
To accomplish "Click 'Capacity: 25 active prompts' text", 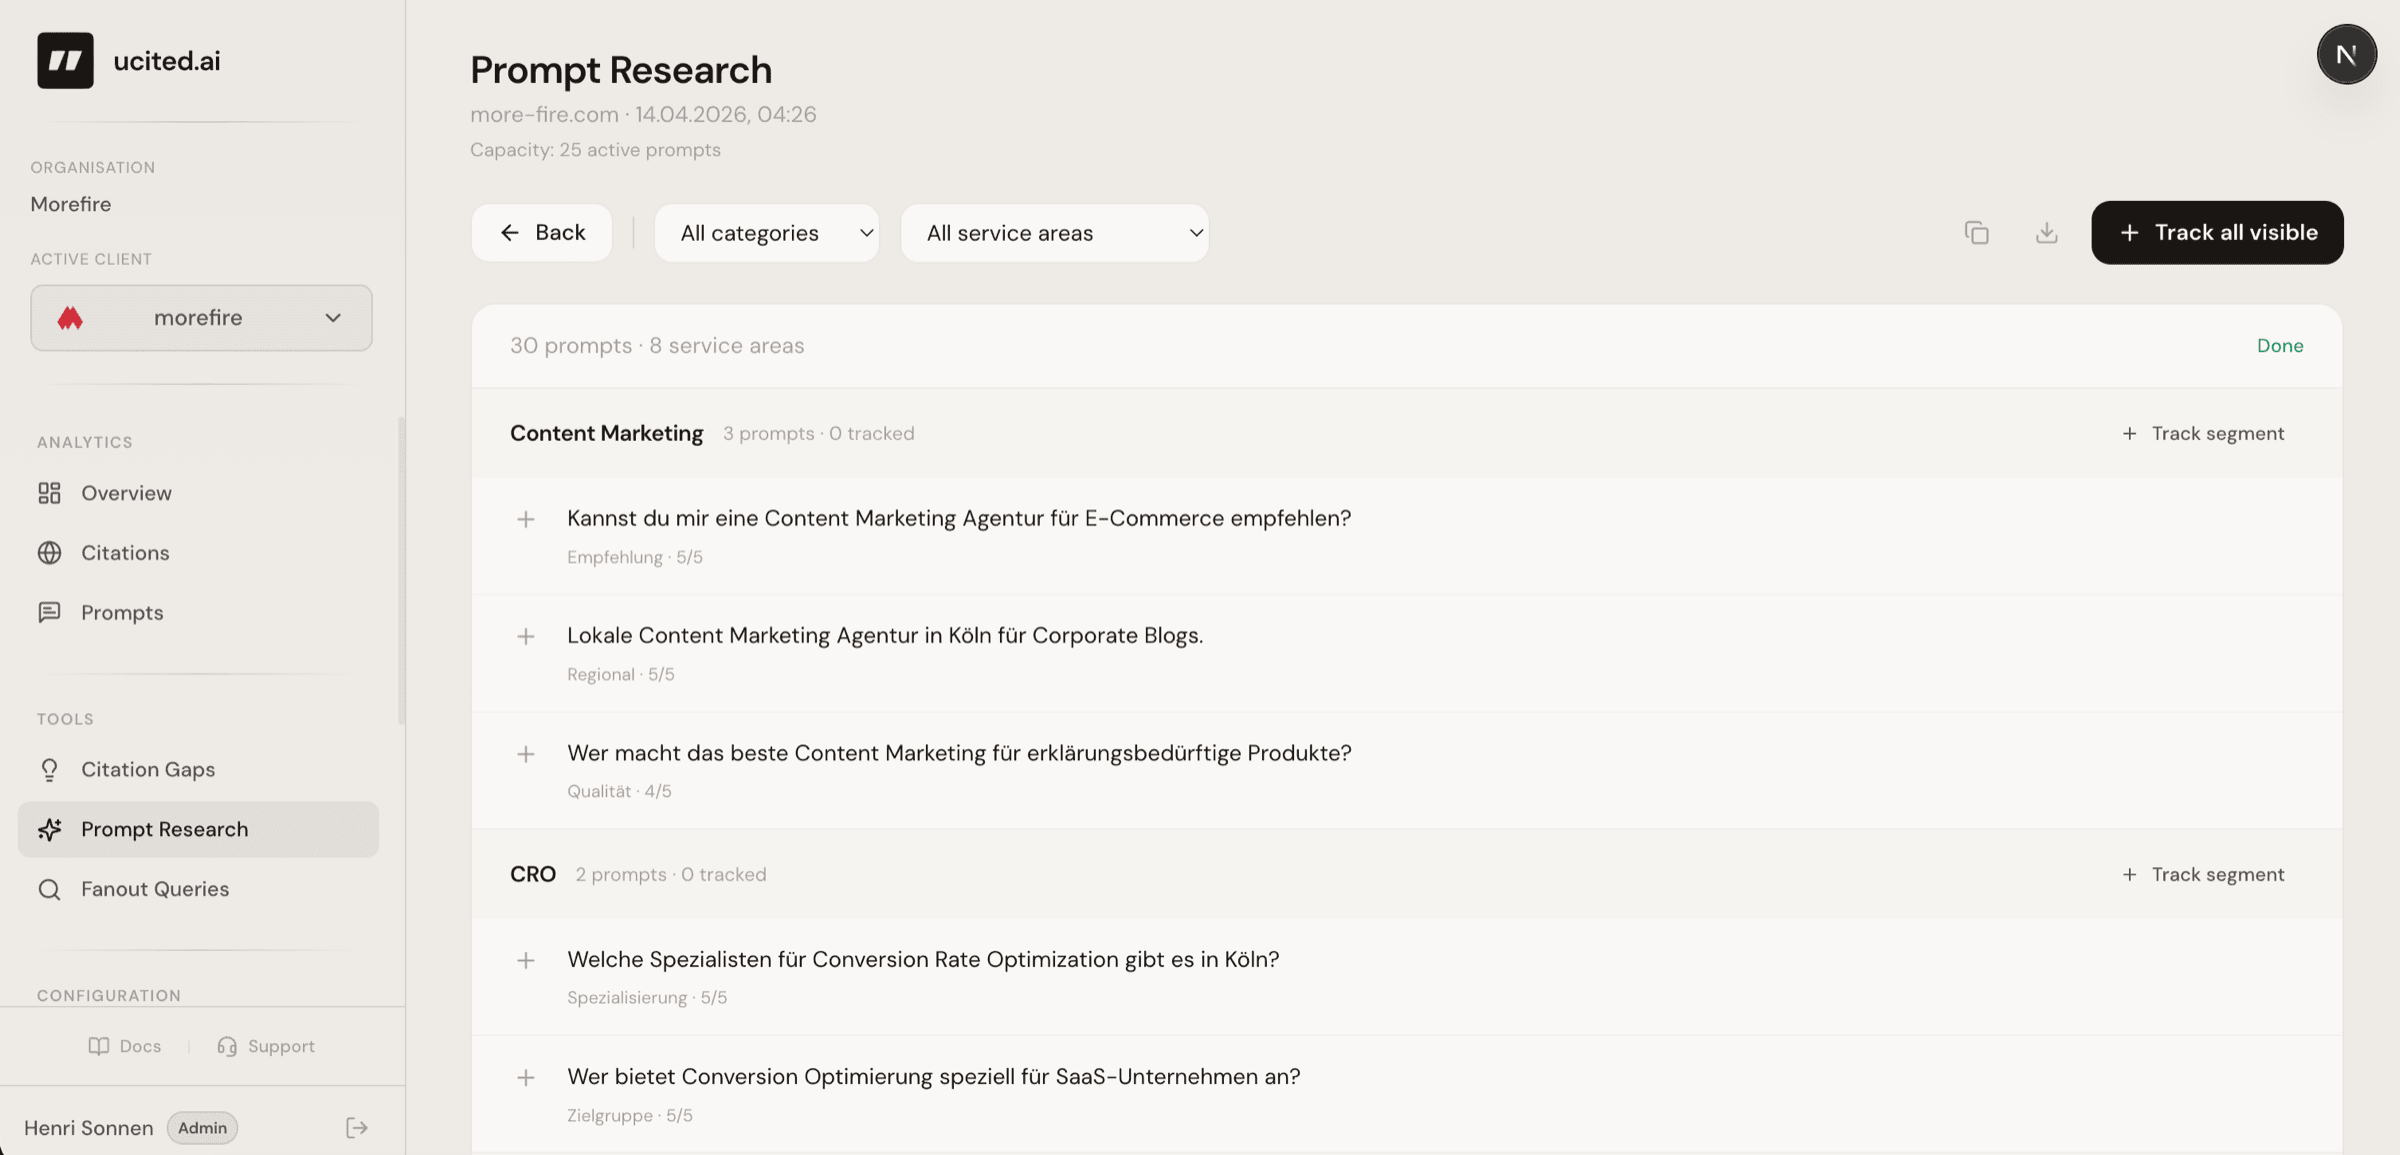I will coord(595,150).
